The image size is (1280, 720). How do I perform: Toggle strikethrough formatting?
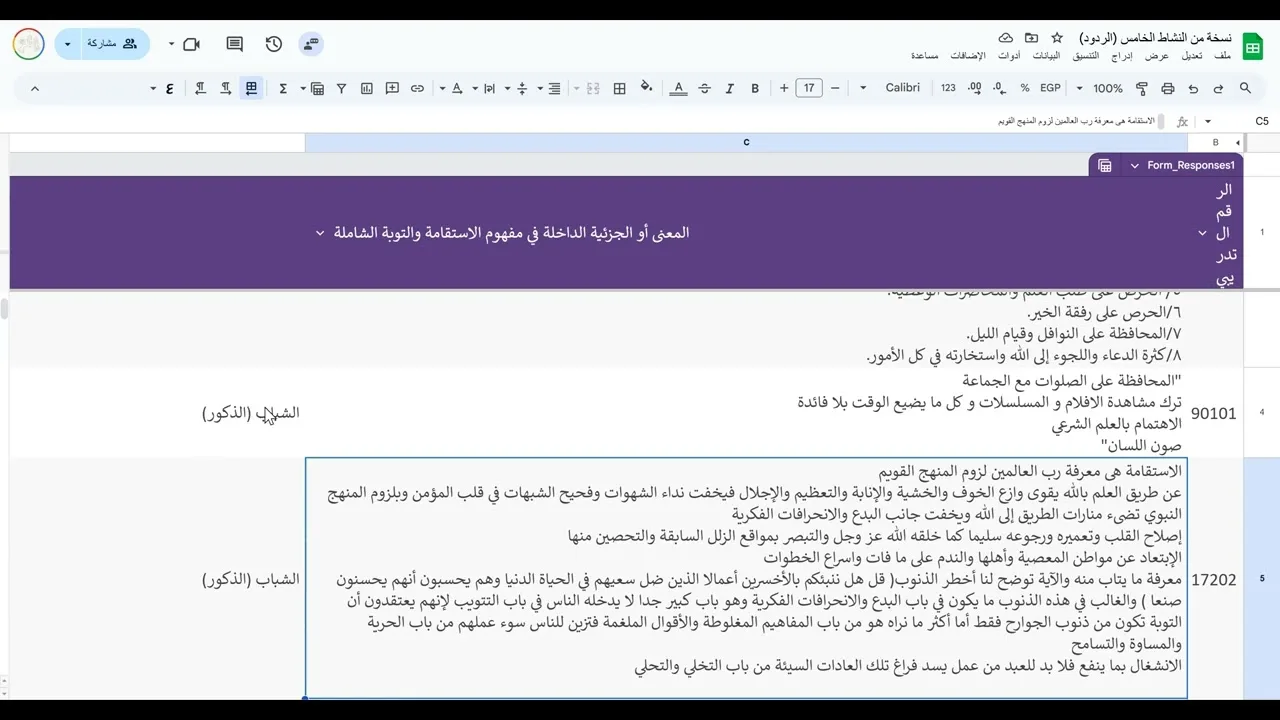click(704, 88)
